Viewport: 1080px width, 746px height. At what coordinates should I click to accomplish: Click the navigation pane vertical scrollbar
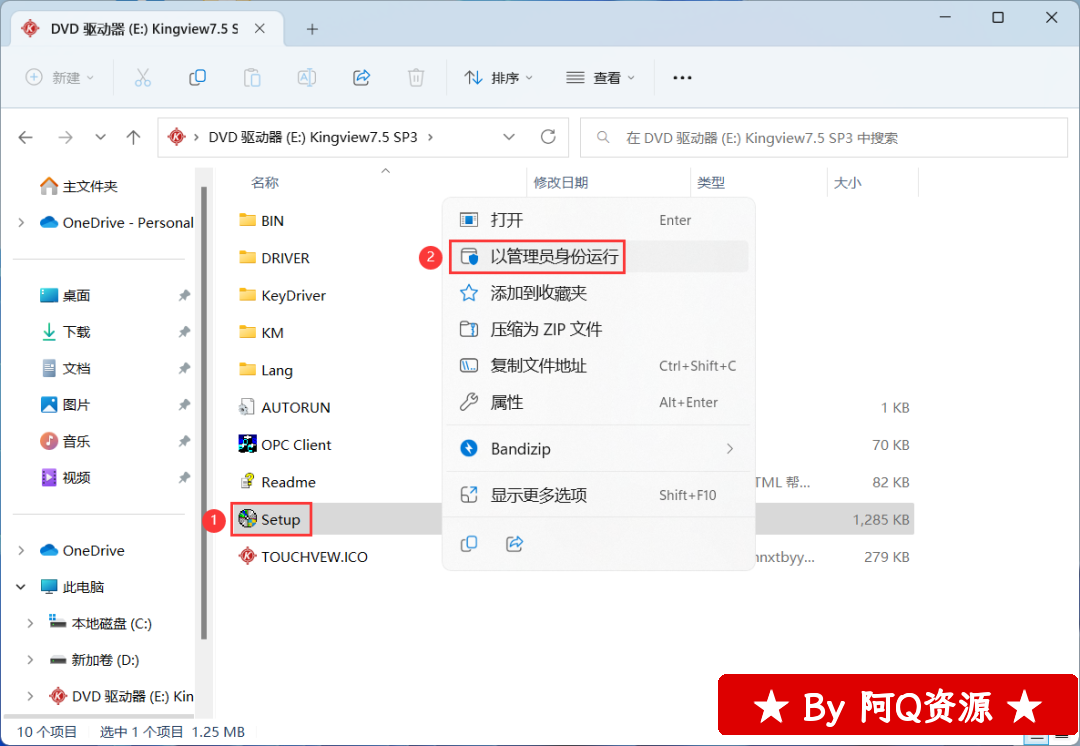[x=204, y=413]
